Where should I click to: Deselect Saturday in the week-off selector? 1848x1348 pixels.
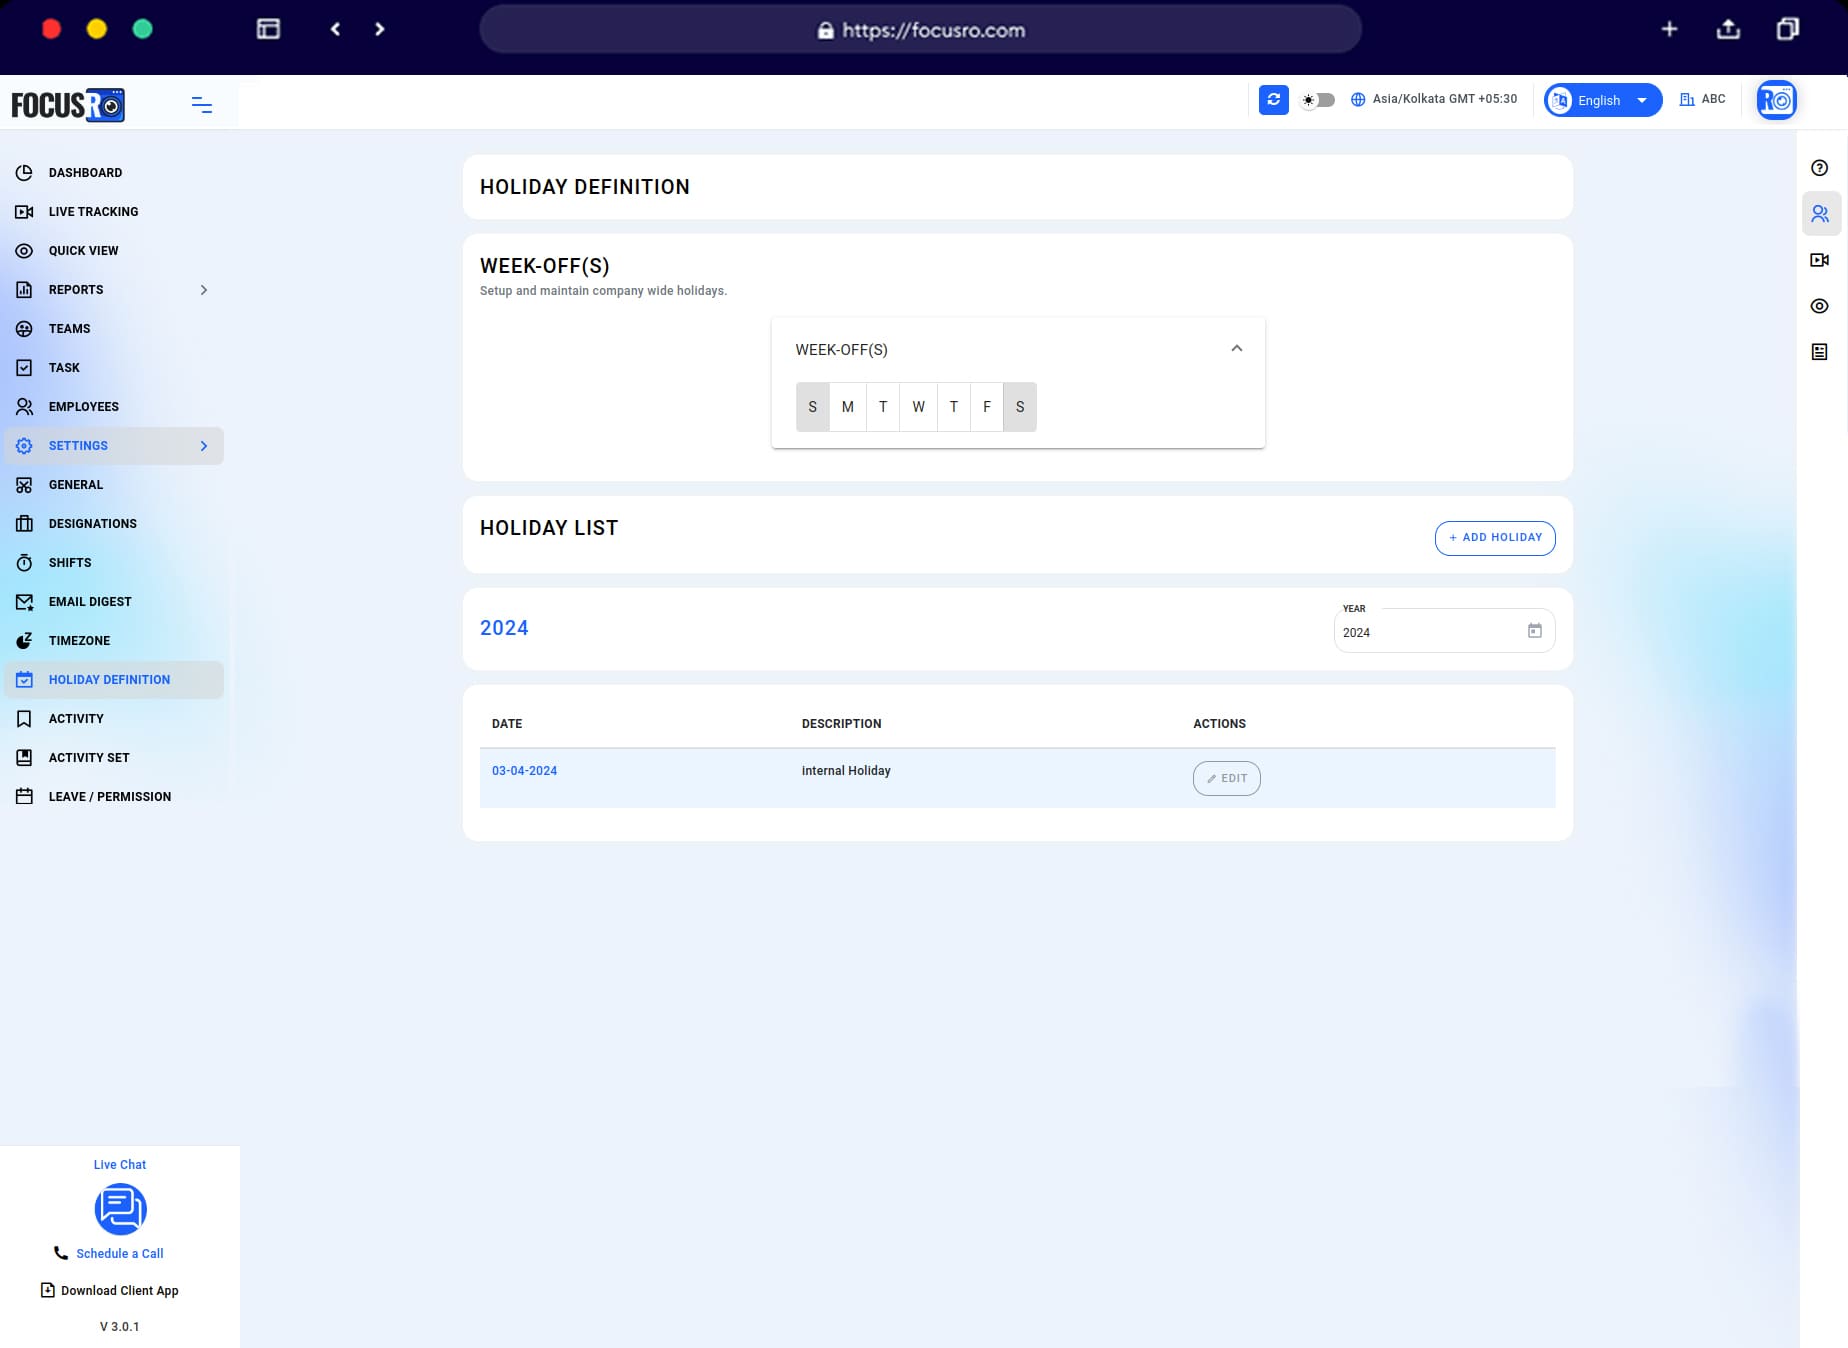(1019, 407)
